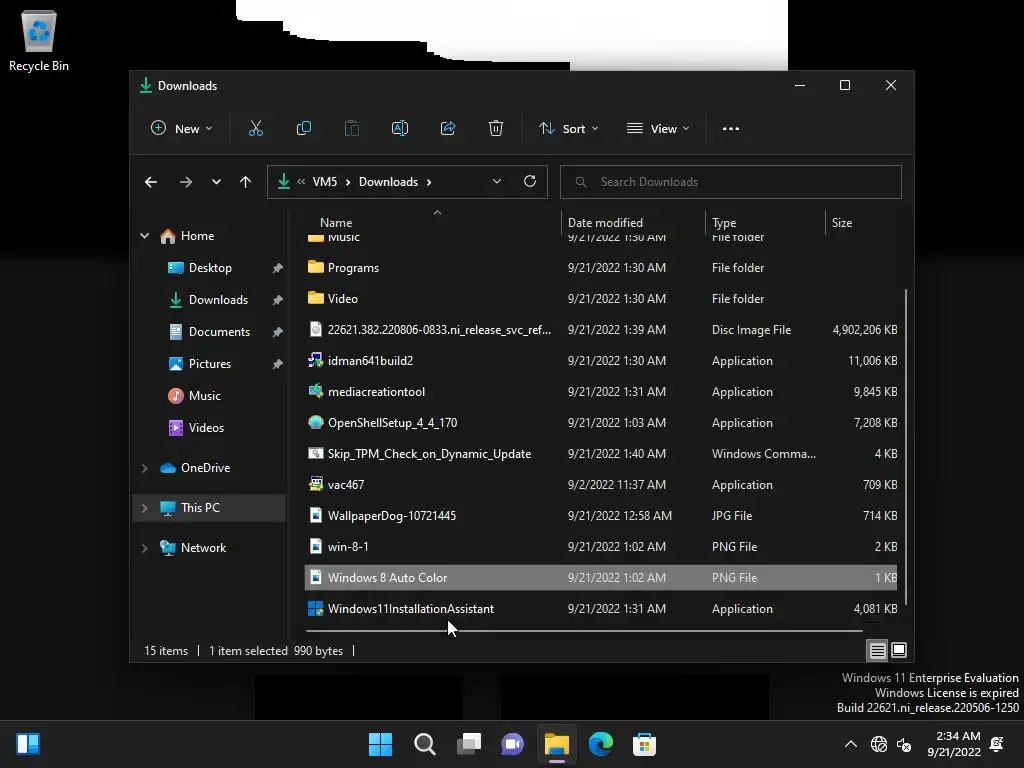
Task: Go forward with the right arrow button
Action: (185, 182)
